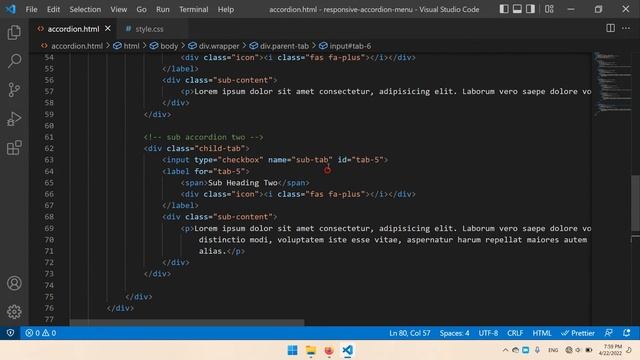Split the editor to the right

pos(611,28)
